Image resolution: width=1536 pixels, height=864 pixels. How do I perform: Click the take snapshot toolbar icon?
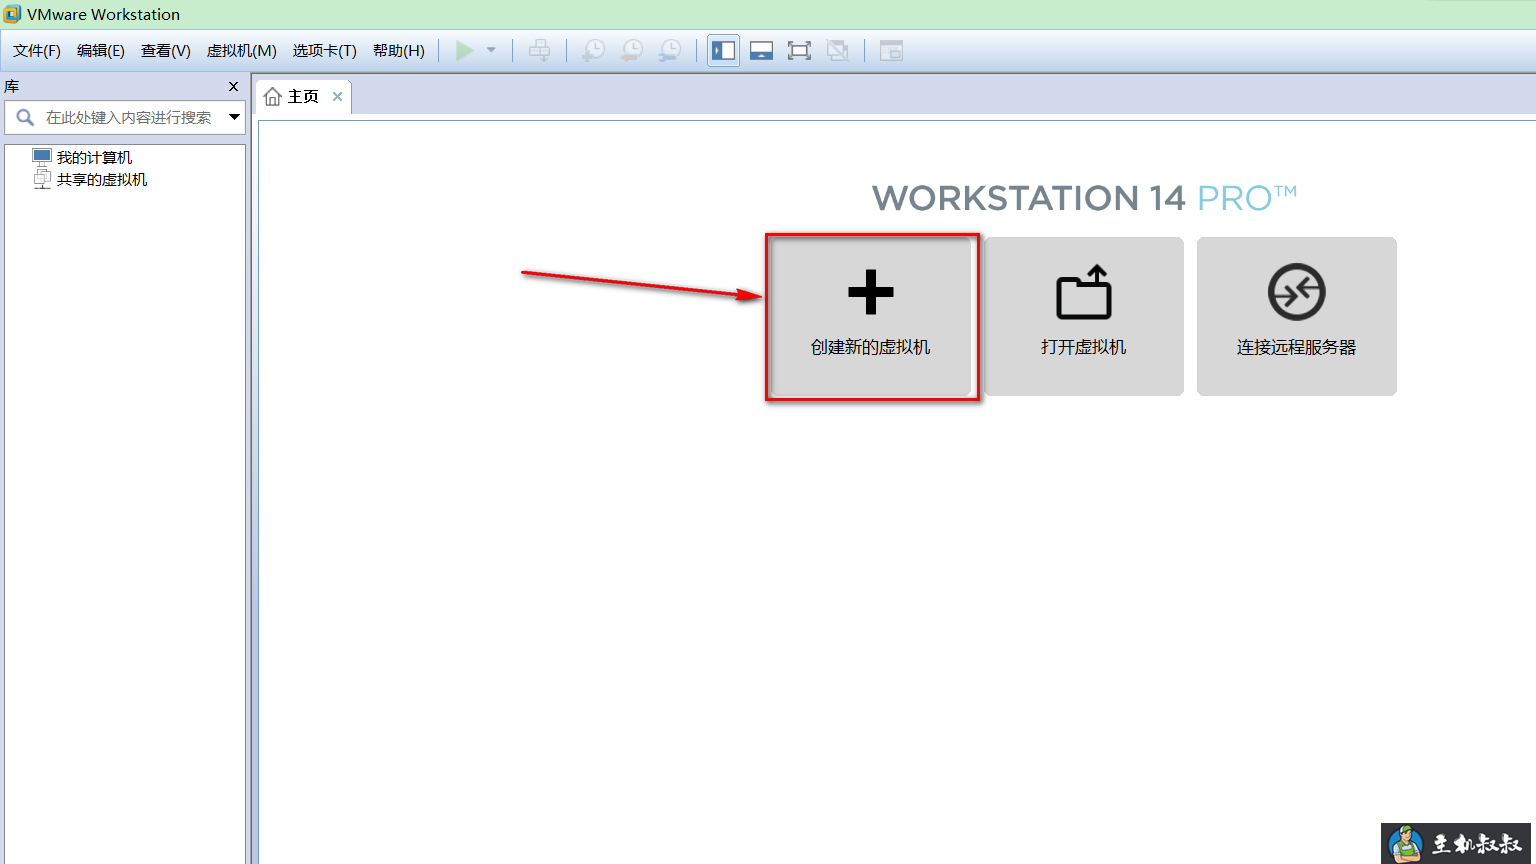[594, 50]
